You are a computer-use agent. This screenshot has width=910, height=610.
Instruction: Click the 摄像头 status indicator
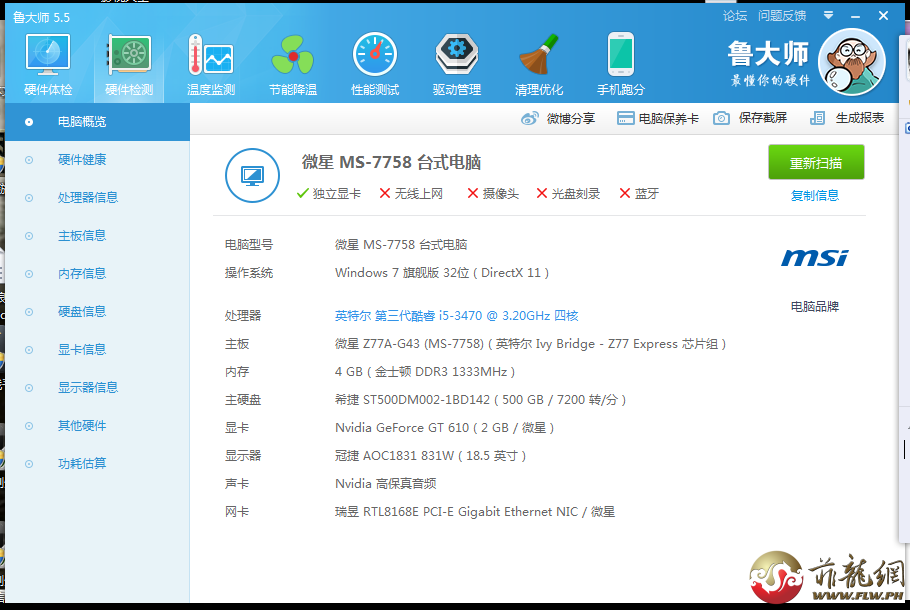tap(493, 194)
